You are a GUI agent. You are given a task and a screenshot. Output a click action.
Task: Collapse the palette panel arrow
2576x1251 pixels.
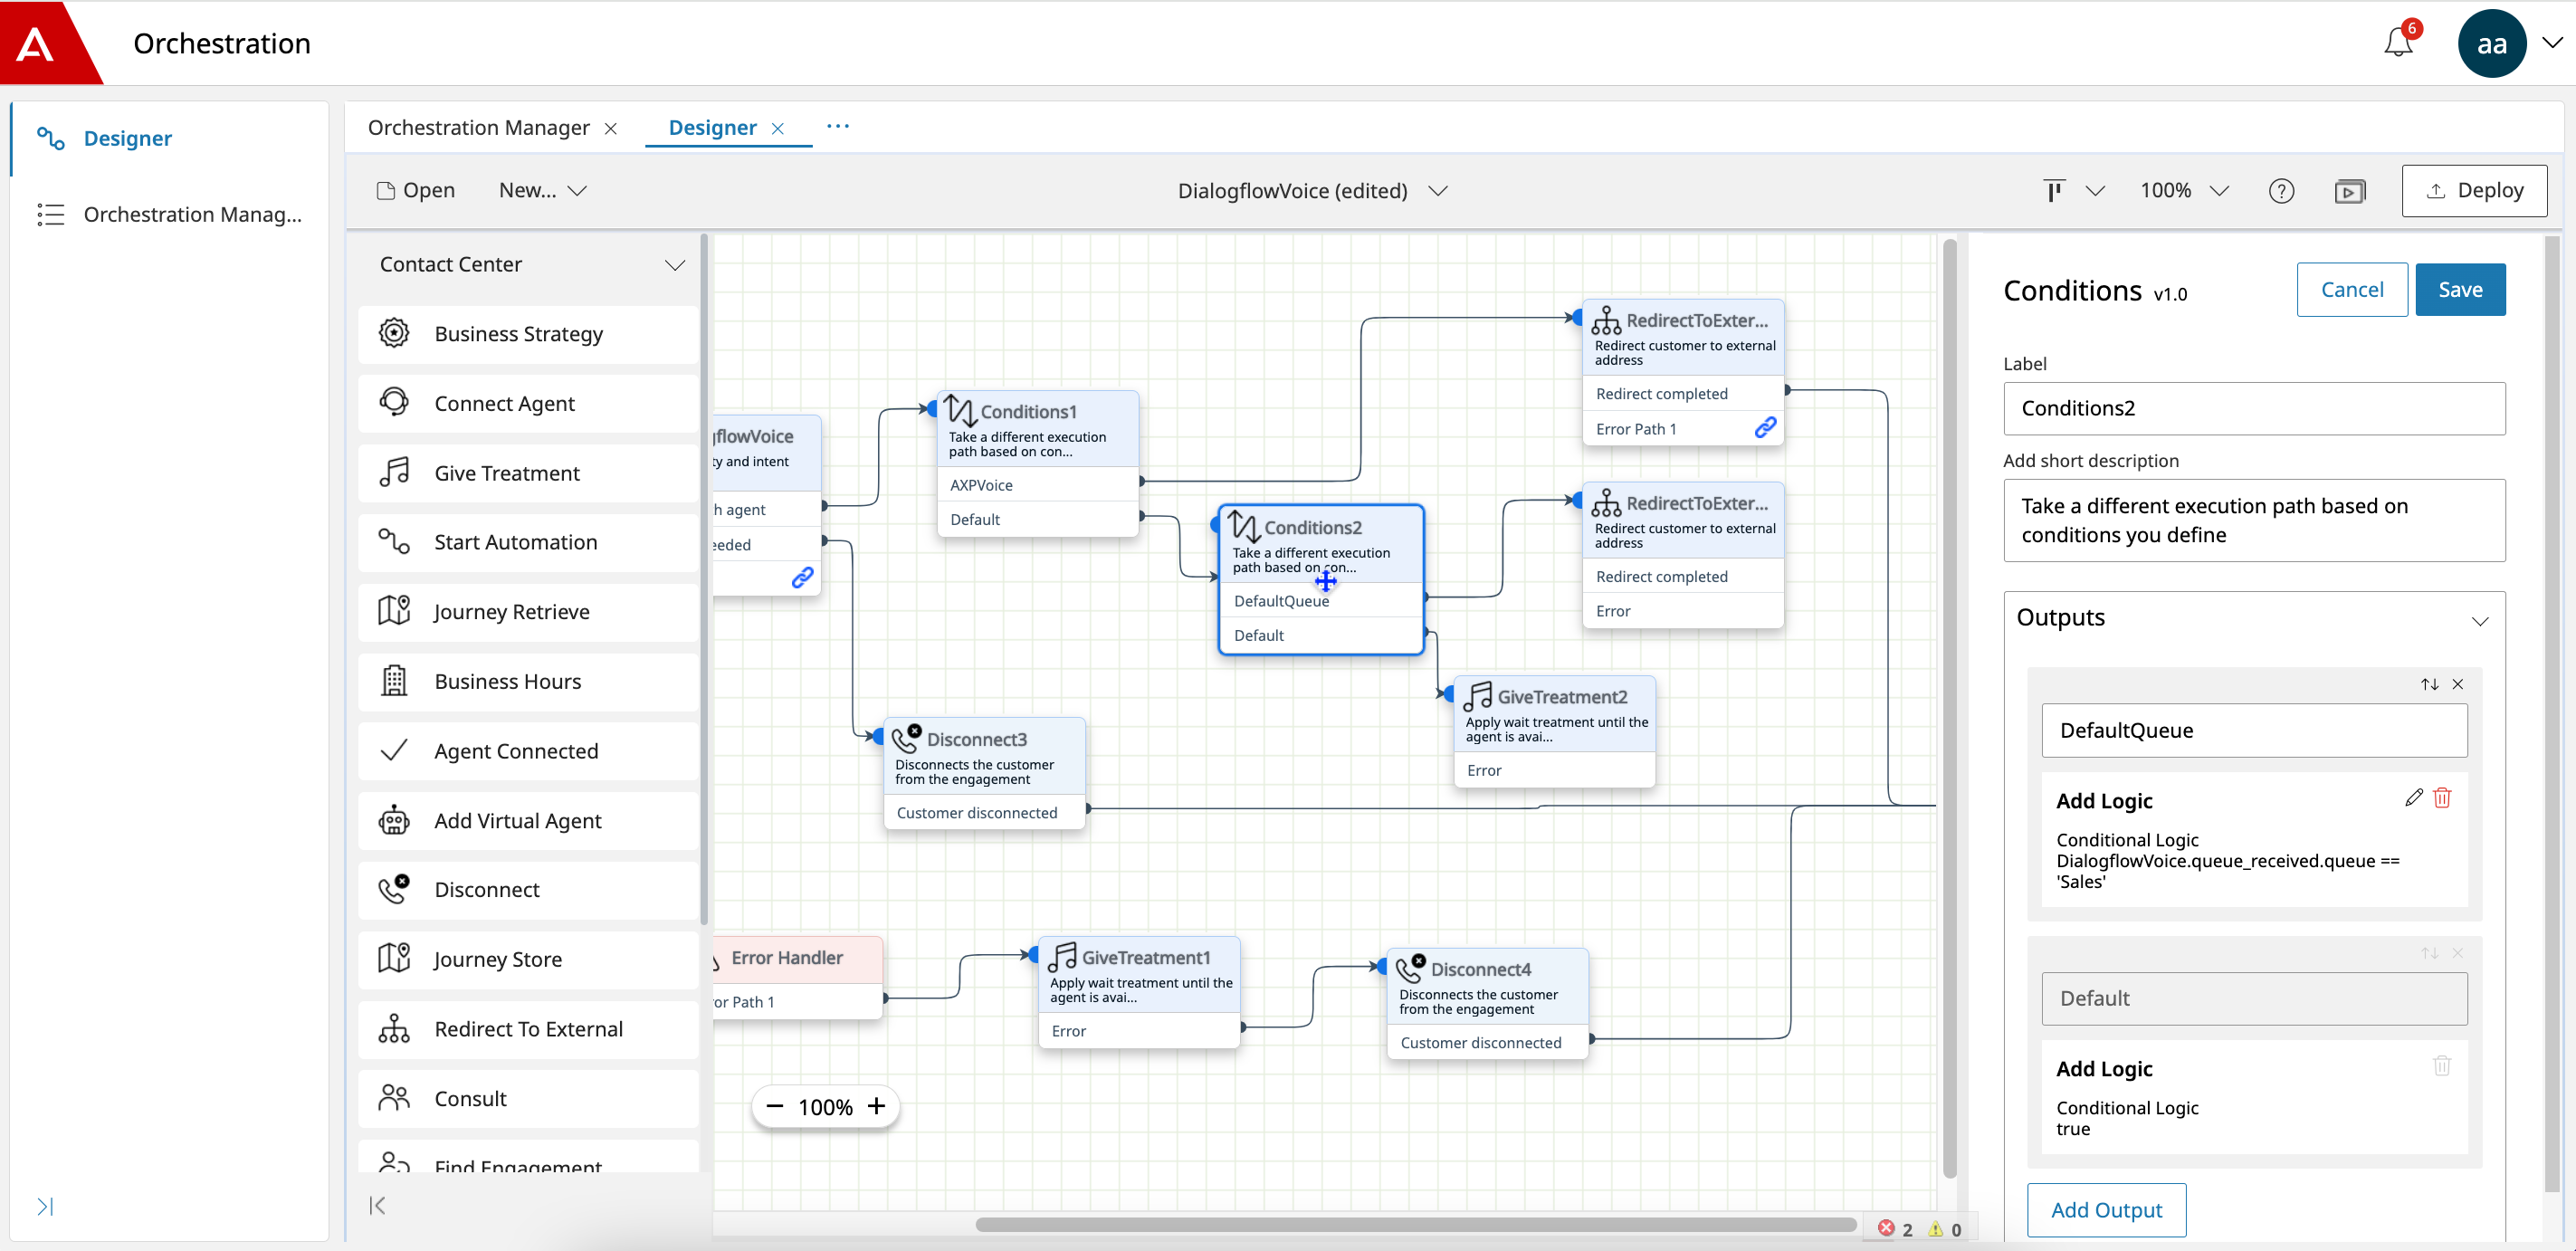377,1205
